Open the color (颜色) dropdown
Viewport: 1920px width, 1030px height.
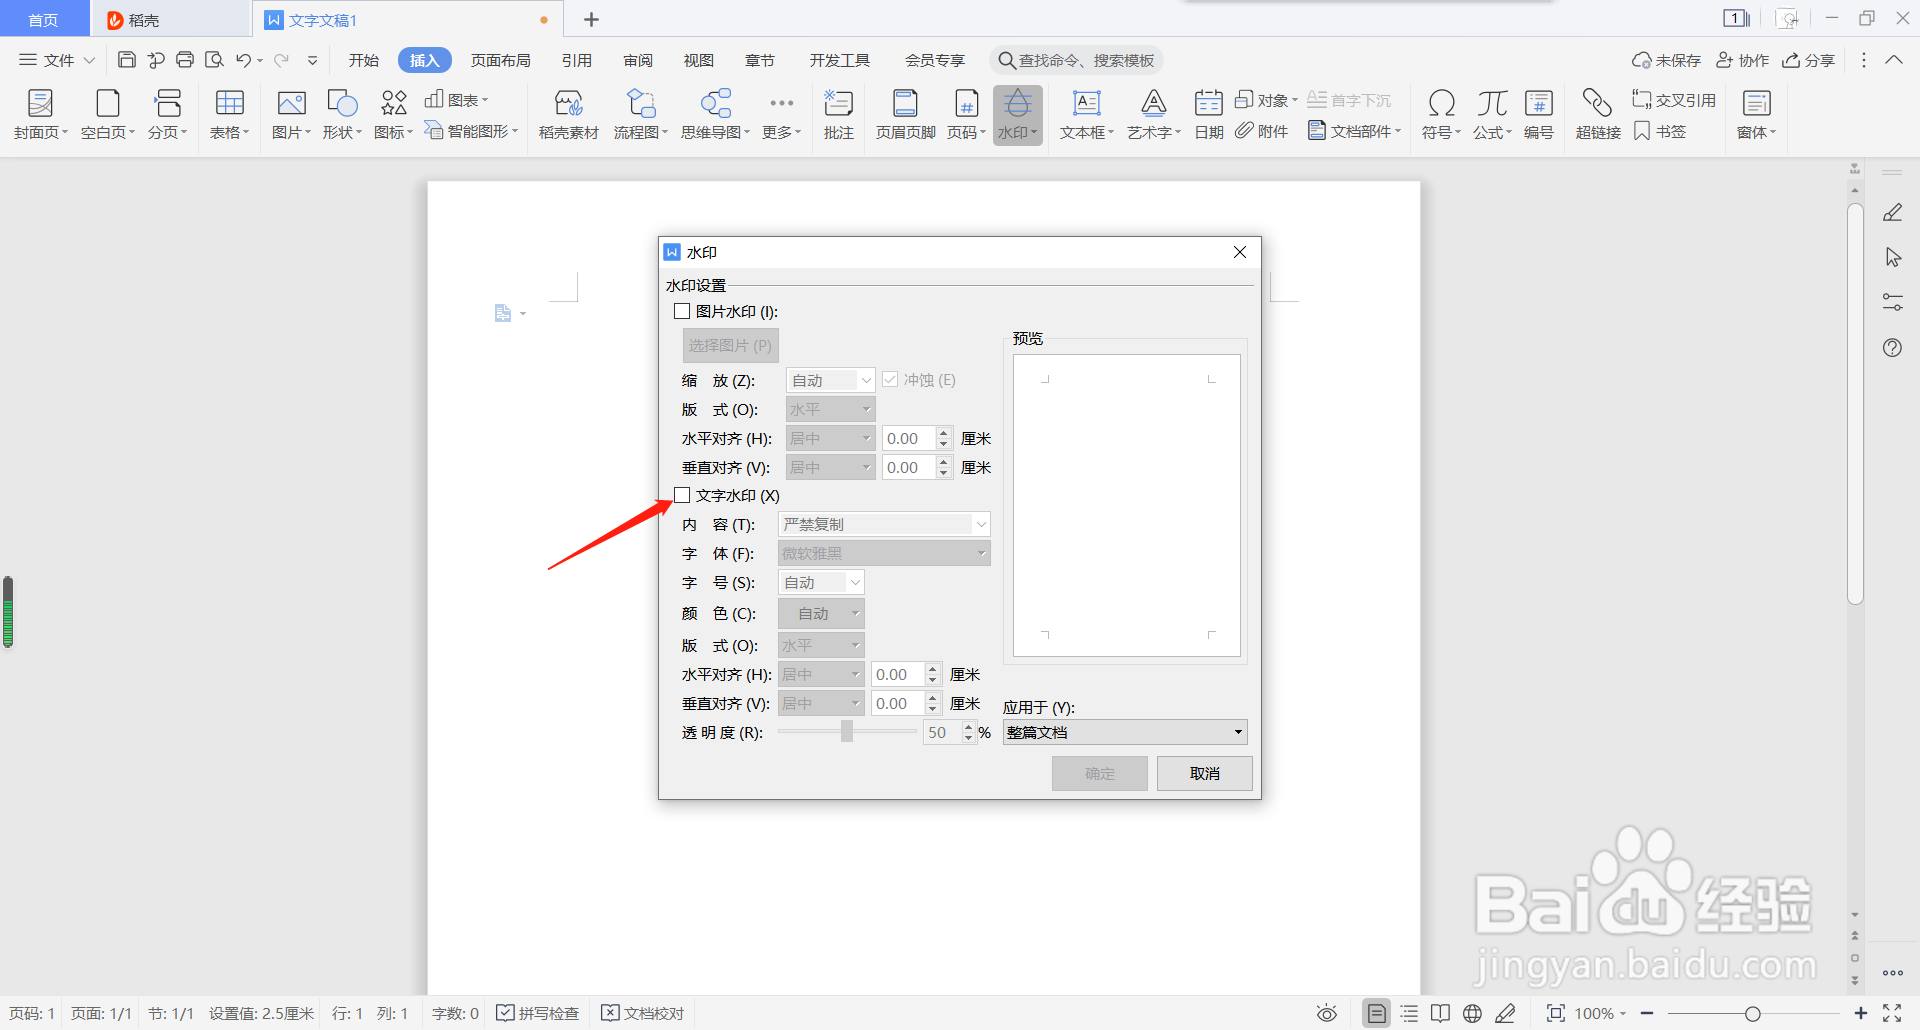822,613
